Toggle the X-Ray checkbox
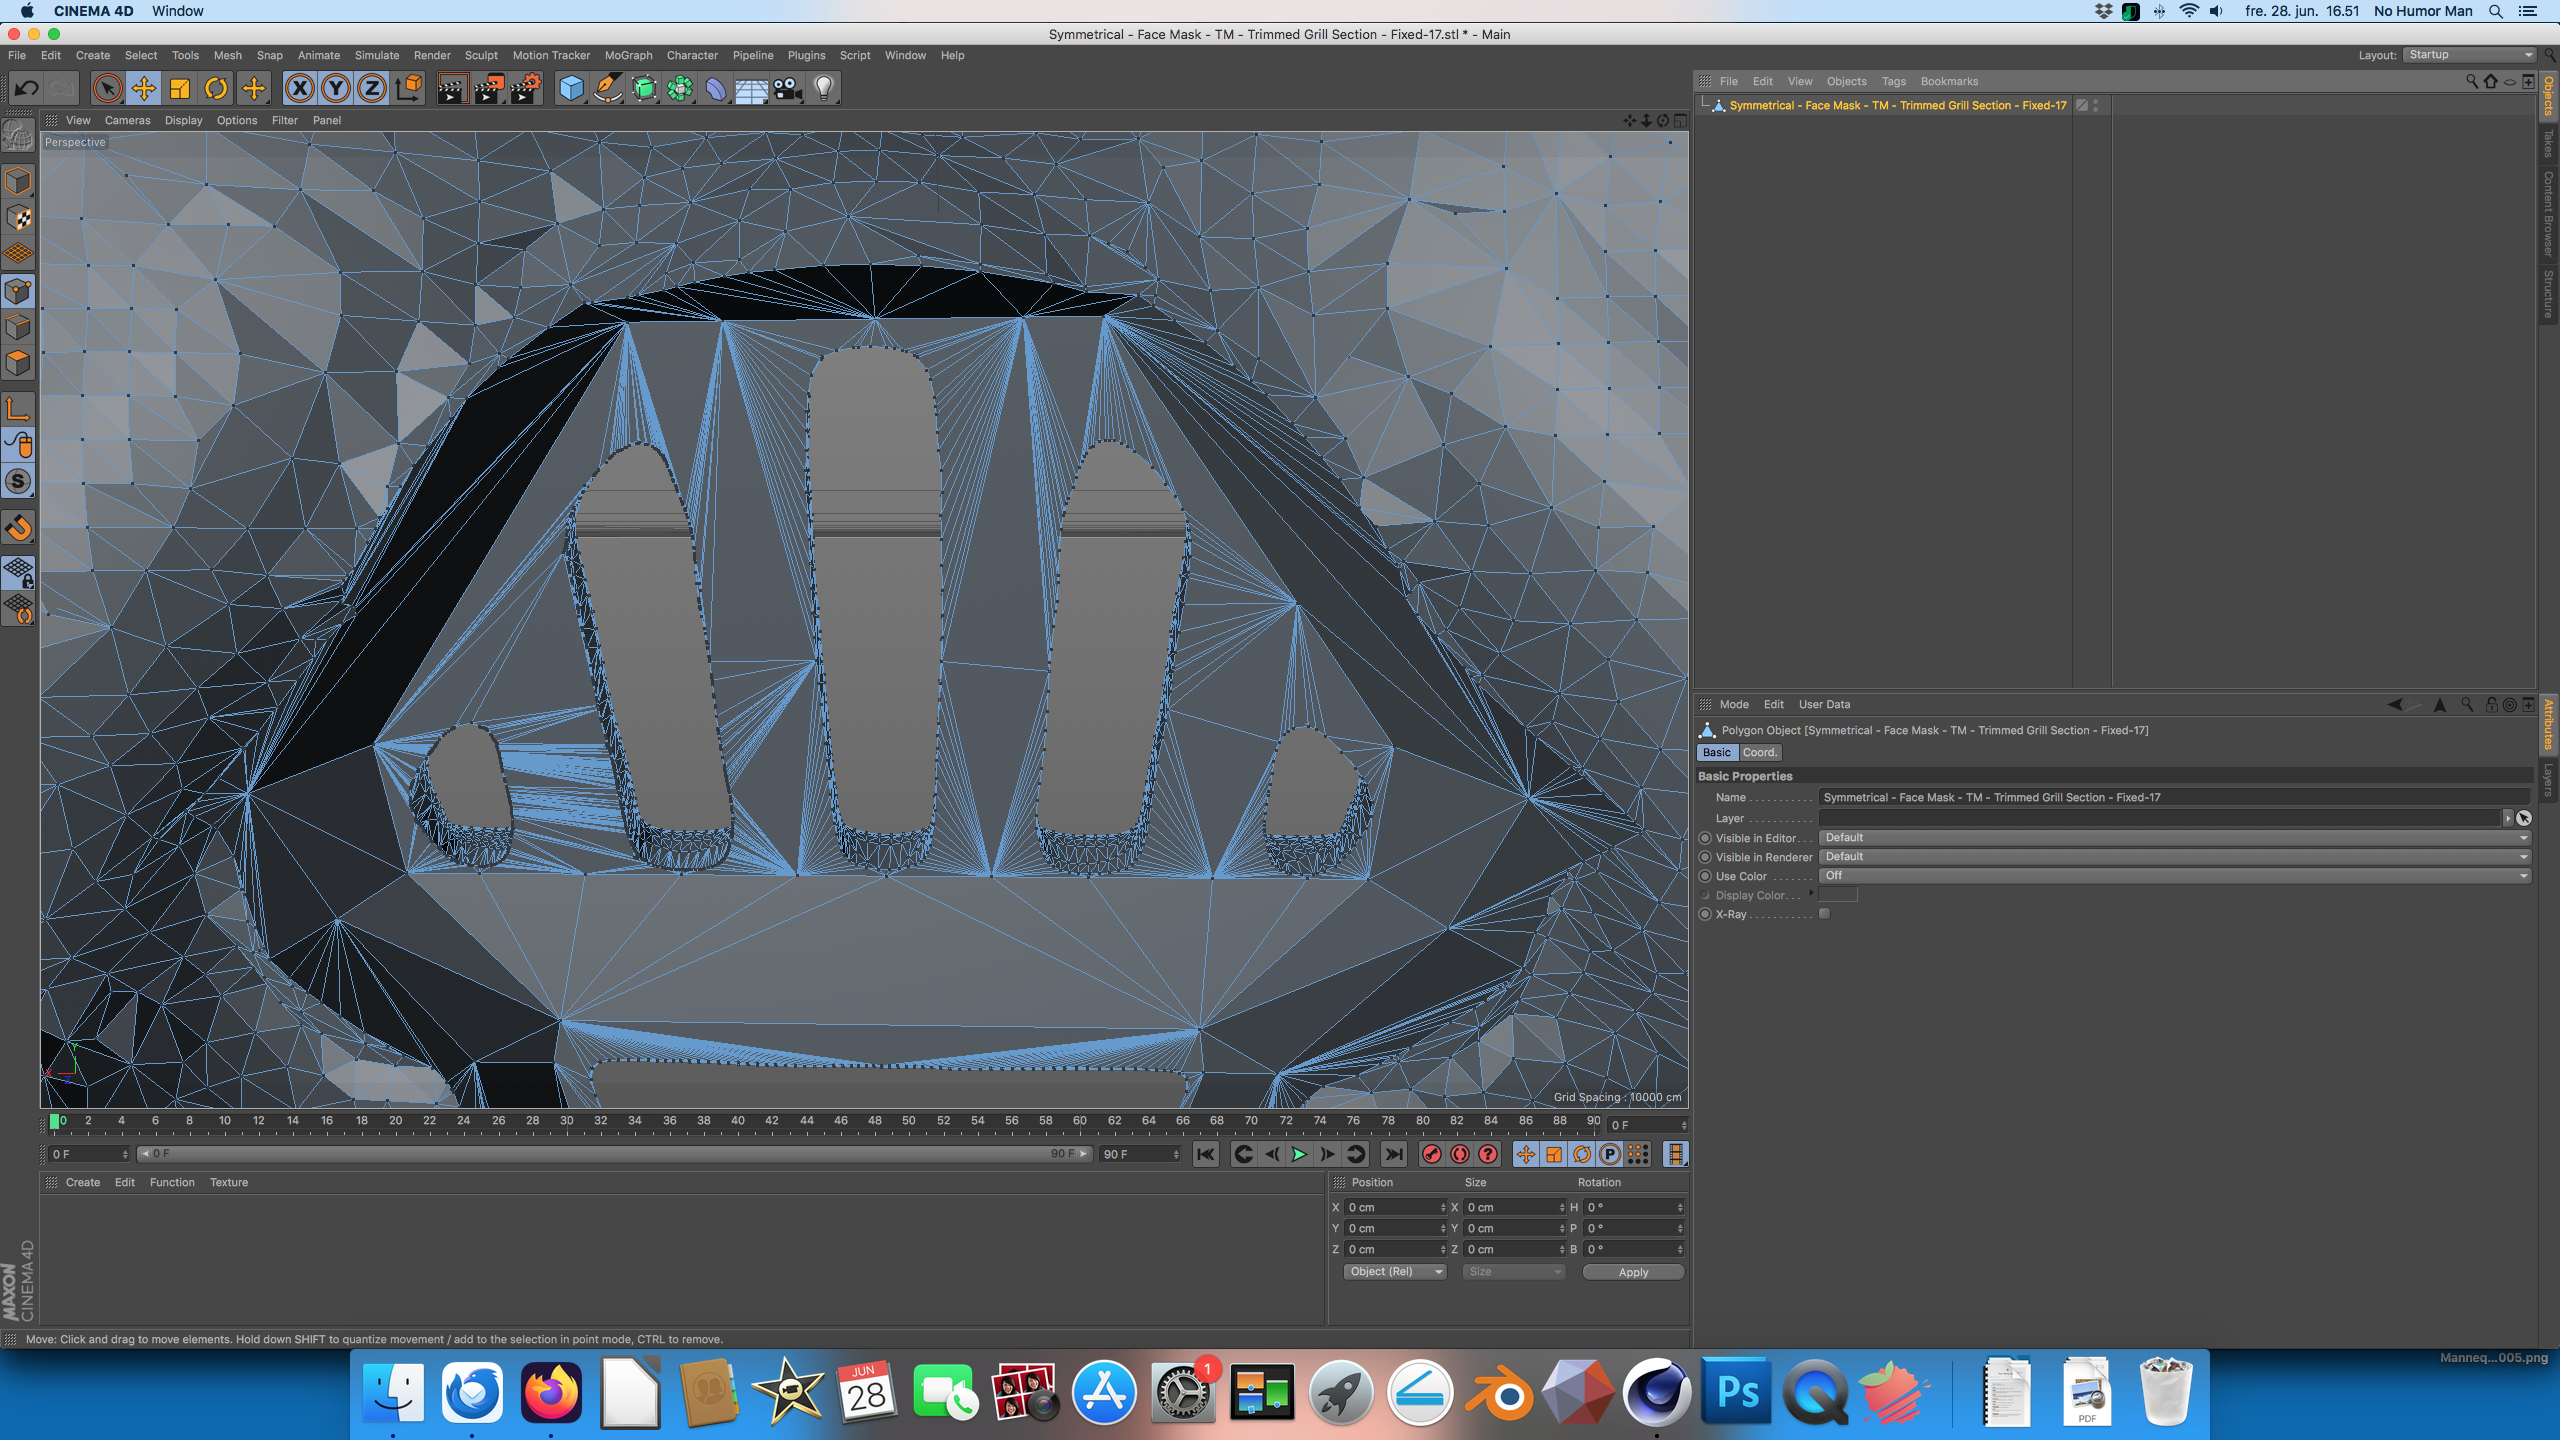Screen dimensions: 2560x1440 coord(1824,914)
